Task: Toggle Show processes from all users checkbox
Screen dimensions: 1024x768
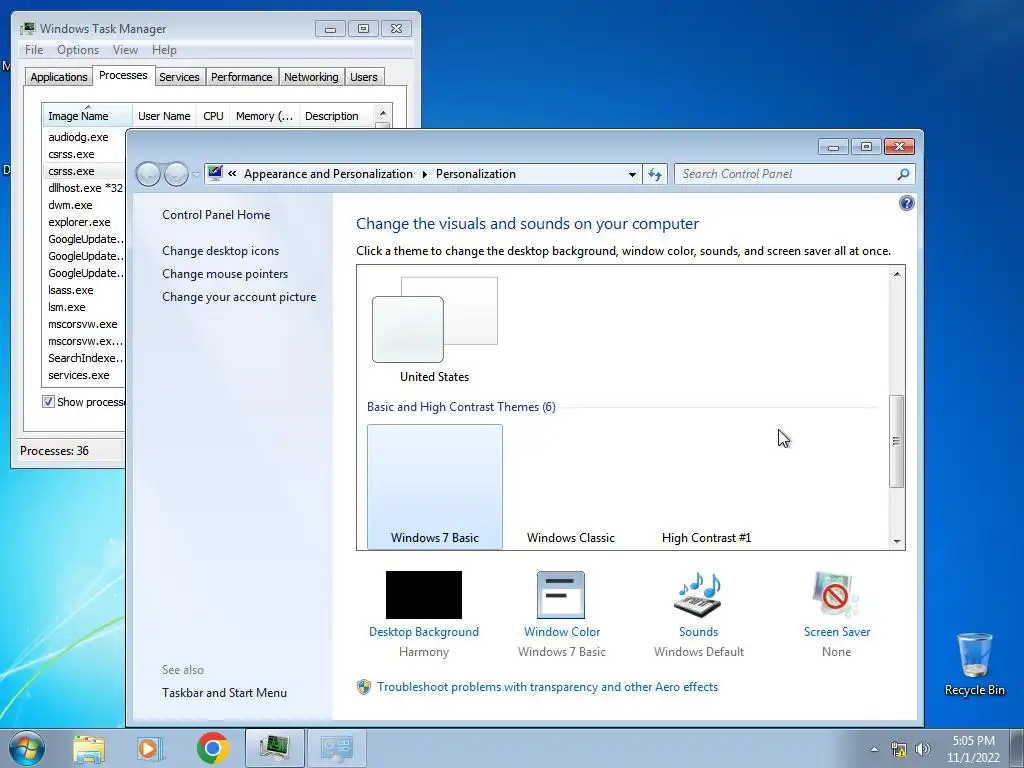Action: [48, 402]
